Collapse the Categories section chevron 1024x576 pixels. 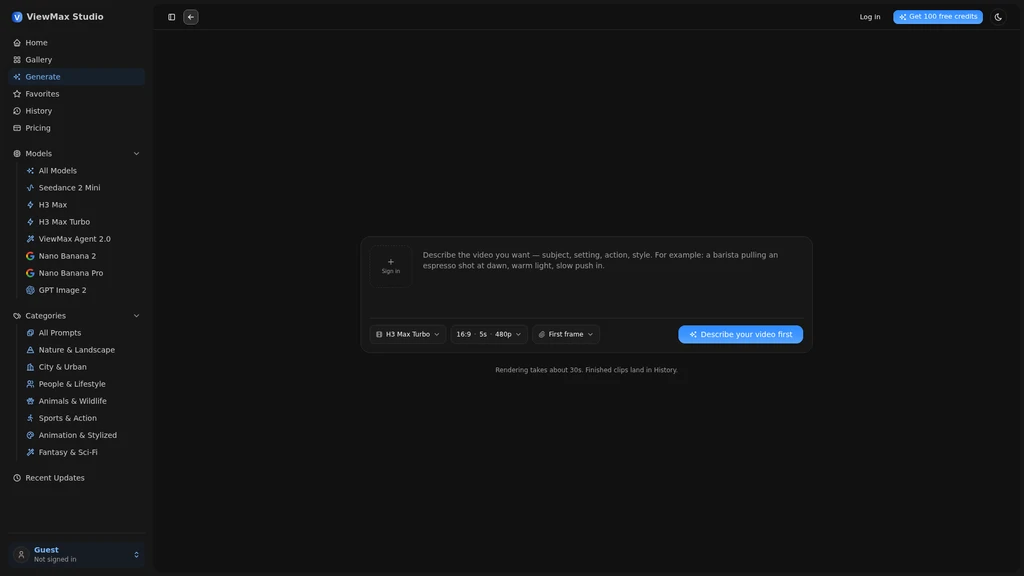coord(136,315)
